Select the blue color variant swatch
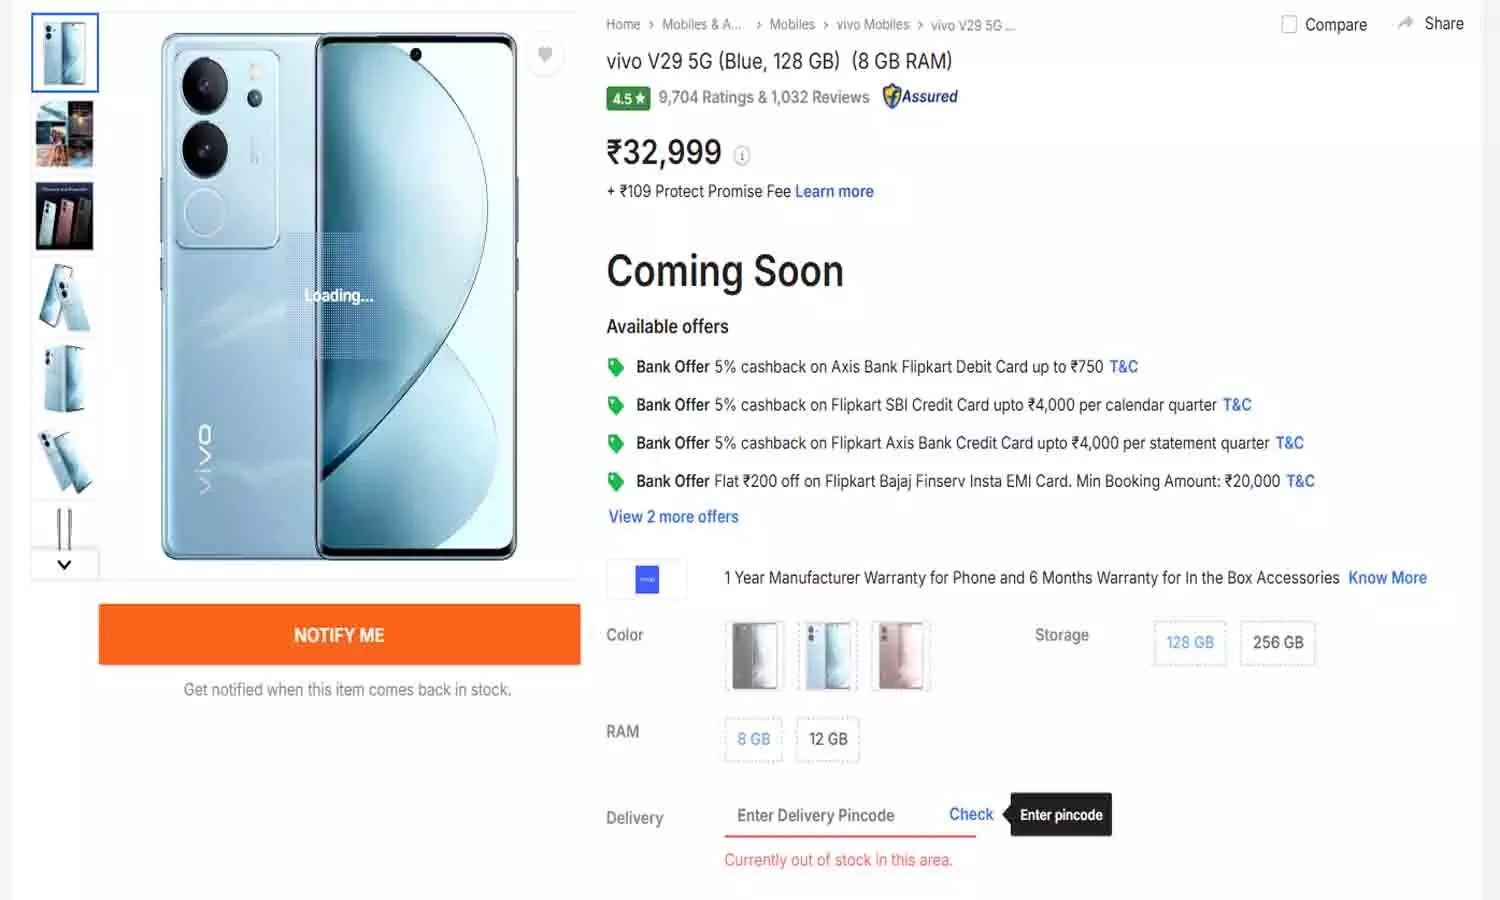Viewport: 1500px width, 900px height. 827,655
